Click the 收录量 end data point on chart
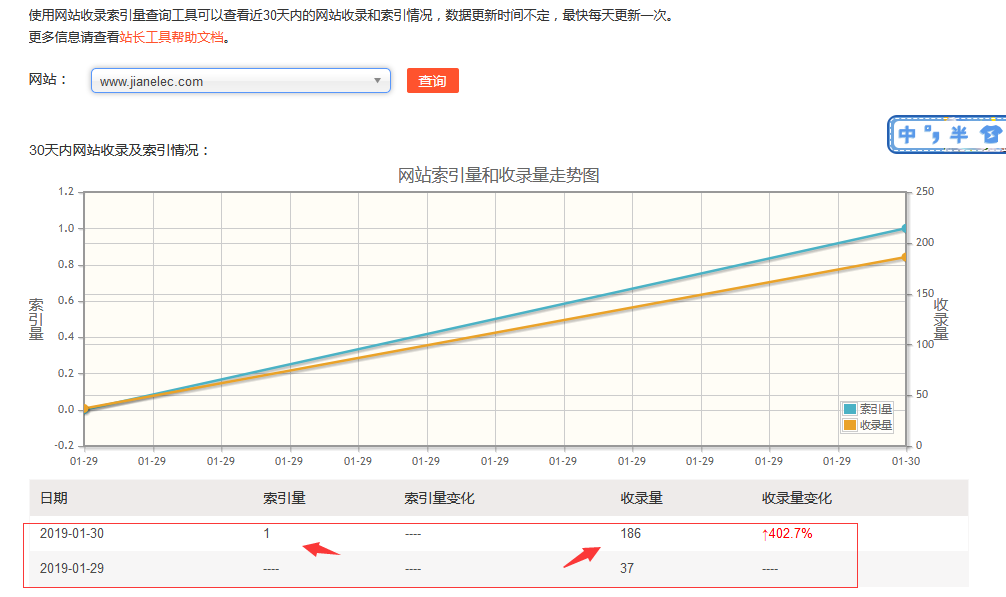Viewport: 1006px width, 597px height. click(904, 258)
